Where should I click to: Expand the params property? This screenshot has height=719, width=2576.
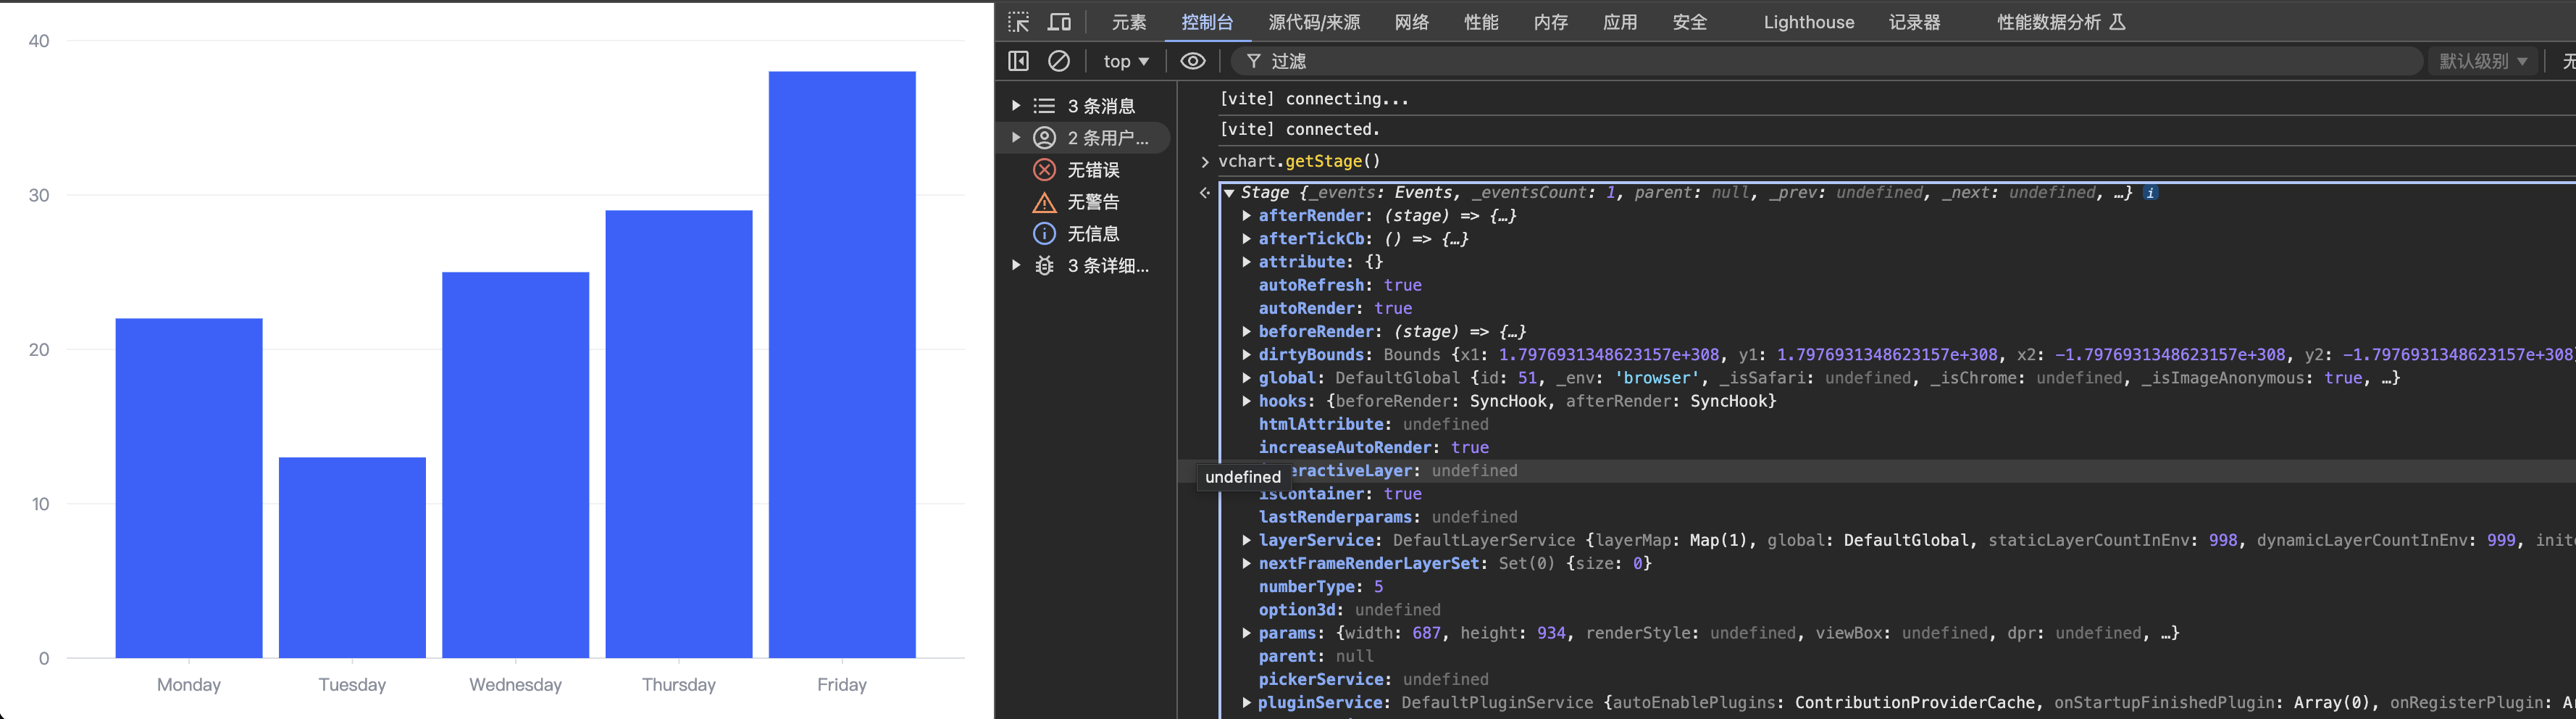[x=1246, y=632]
